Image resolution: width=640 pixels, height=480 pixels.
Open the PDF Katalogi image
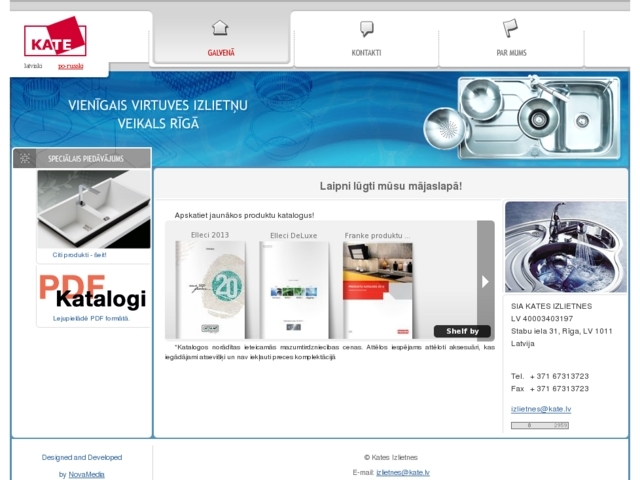(x=93, y=291)
